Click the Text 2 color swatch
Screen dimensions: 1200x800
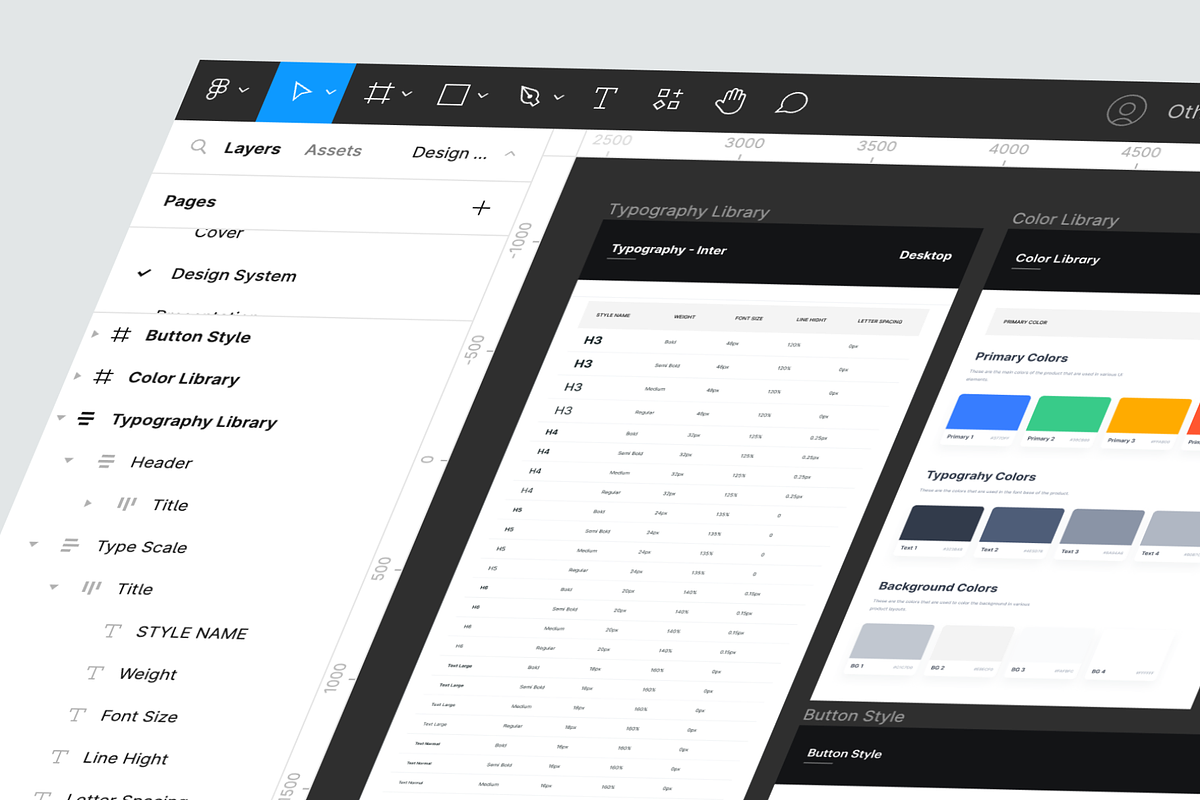coord(1021,526)
